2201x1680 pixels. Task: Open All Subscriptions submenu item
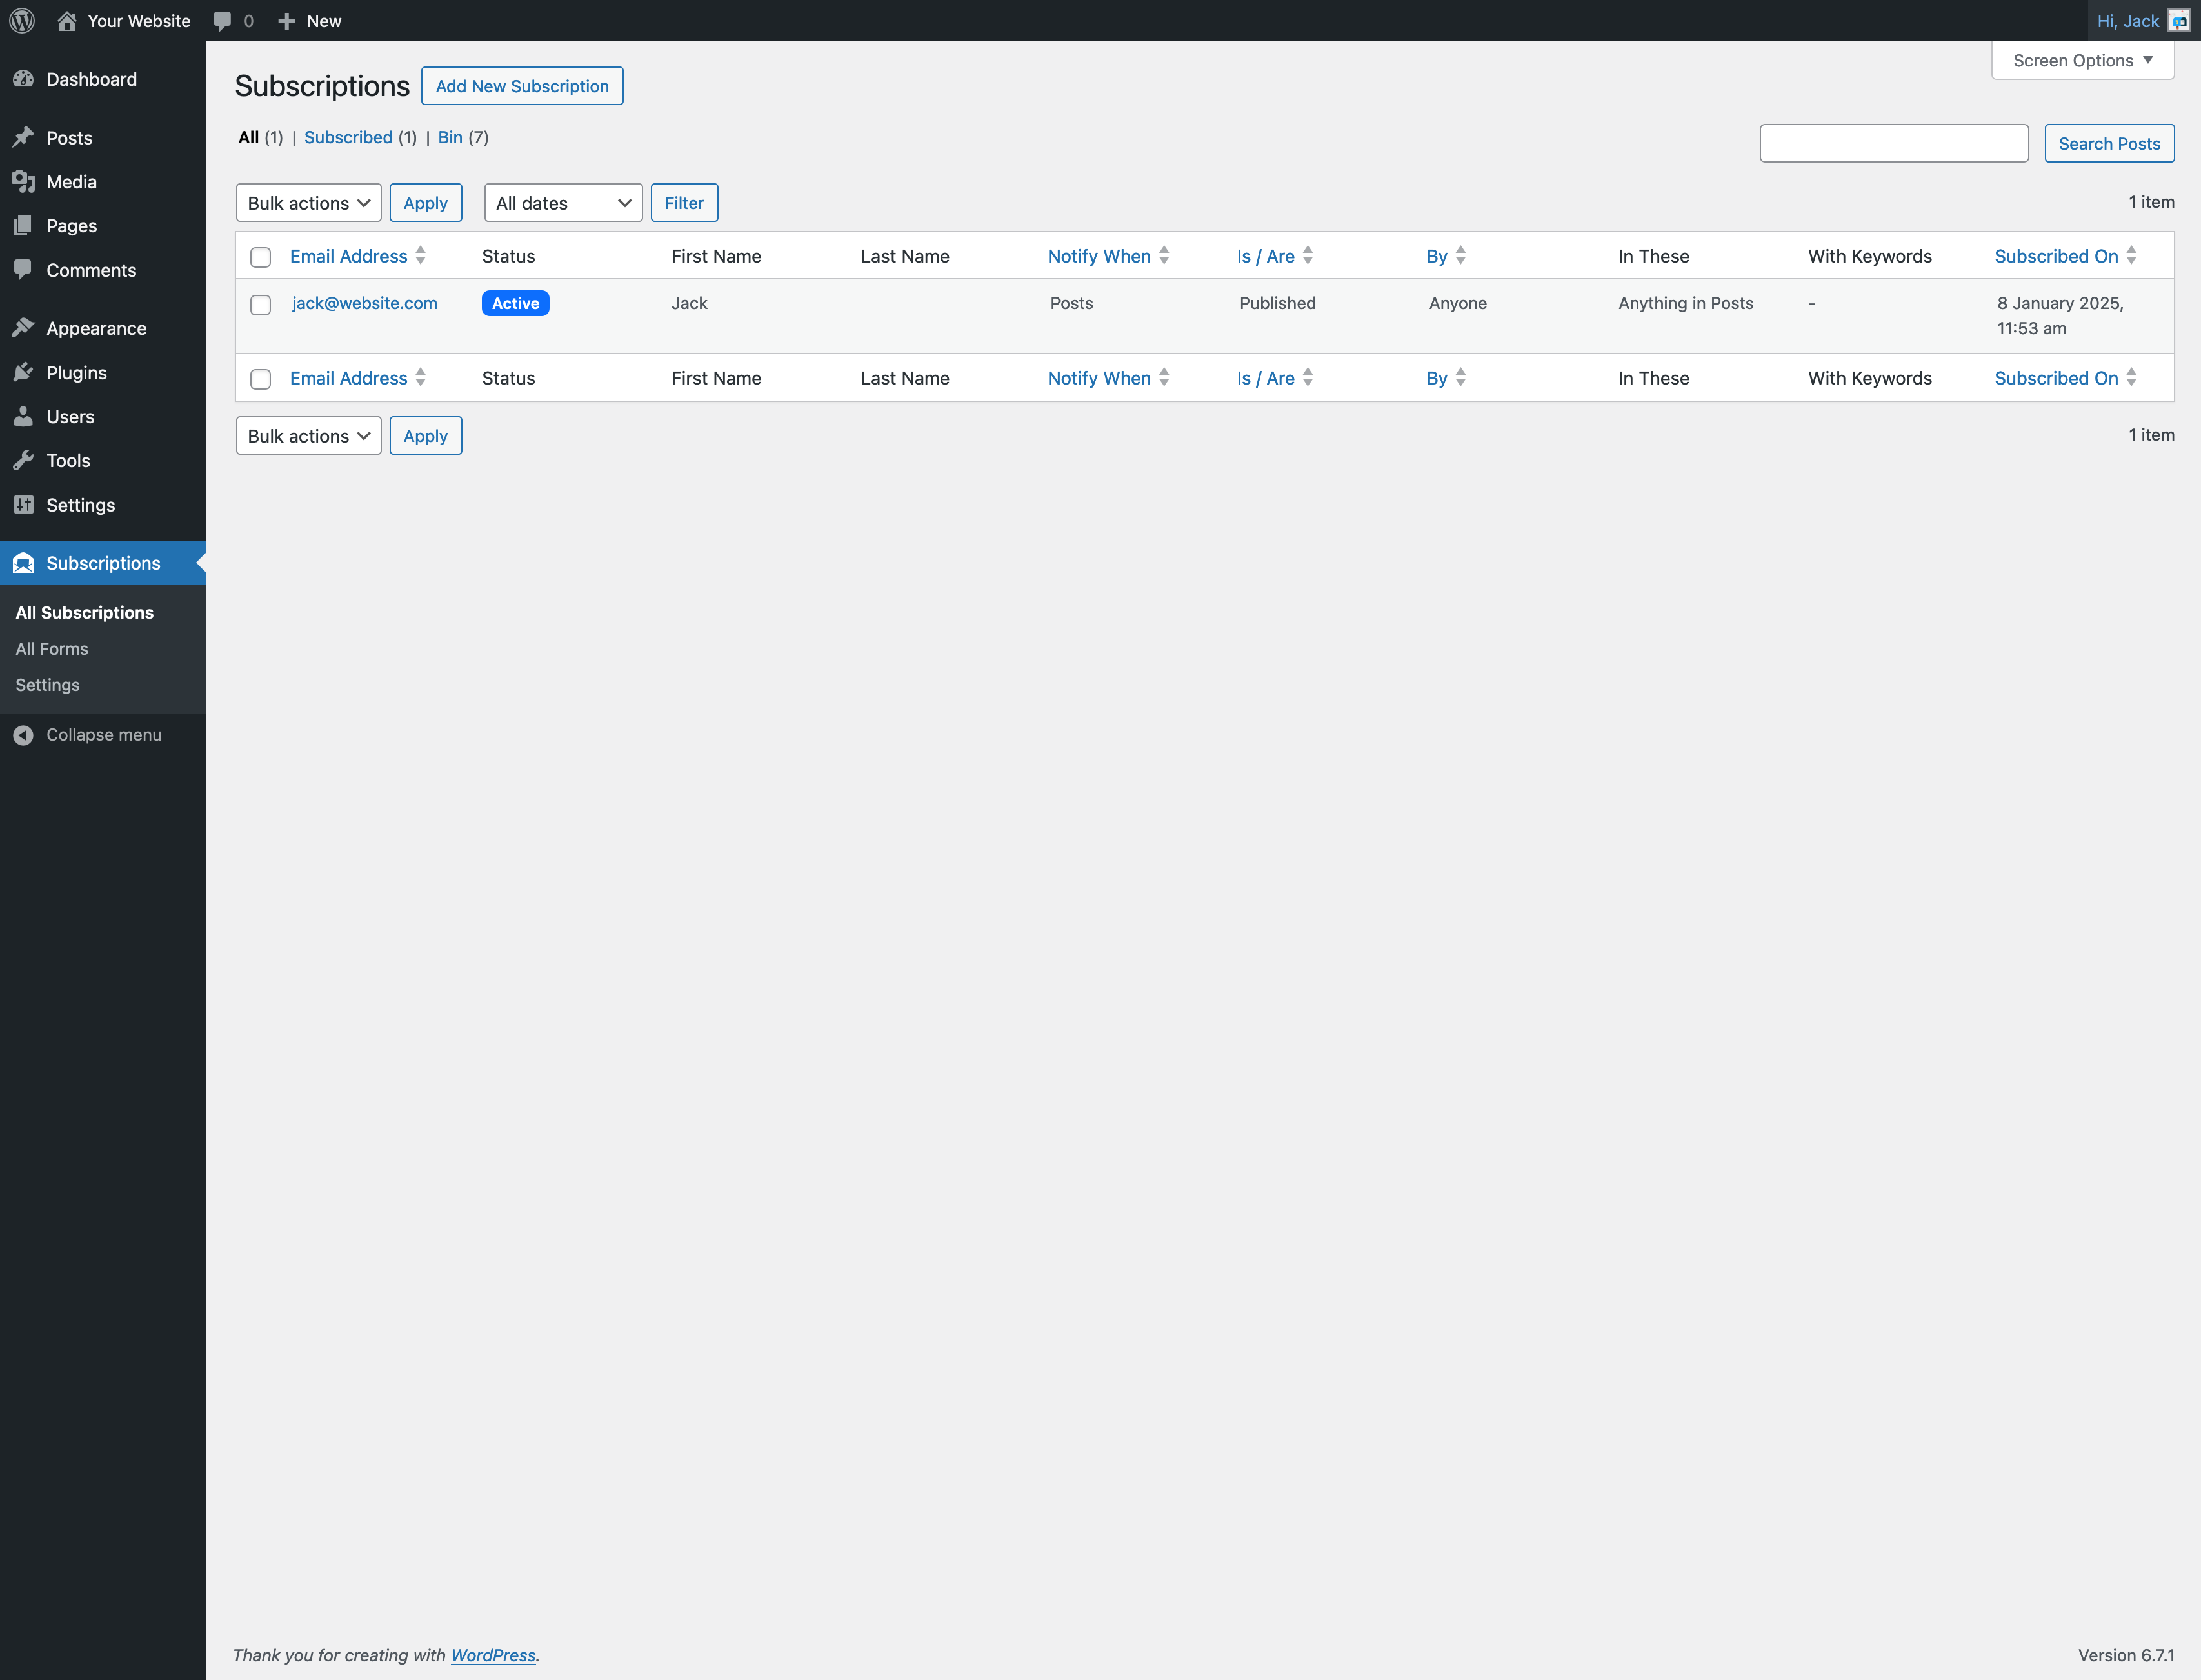pos(85,613)
